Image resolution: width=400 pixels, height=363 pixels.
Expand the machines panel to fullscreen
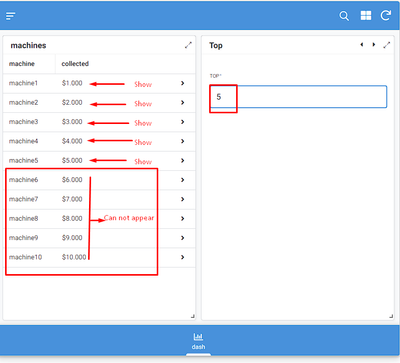[x=188, y=45]
